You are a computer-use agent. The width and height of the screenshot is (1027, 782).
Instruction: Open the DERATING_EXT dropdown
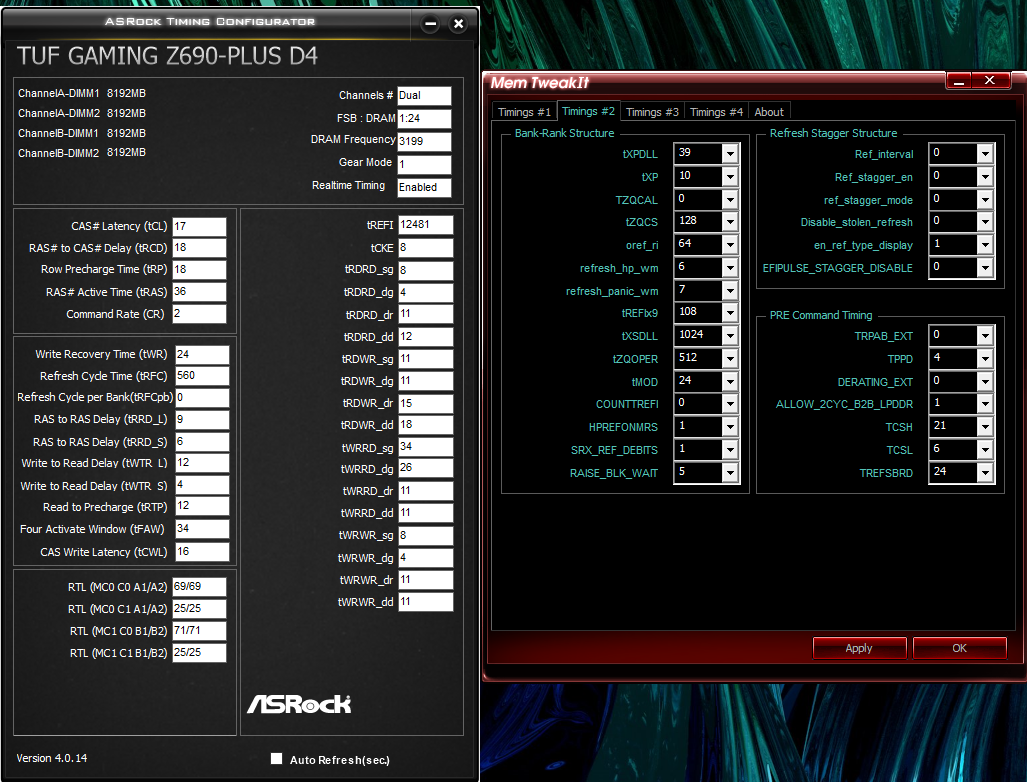[985, 381]
